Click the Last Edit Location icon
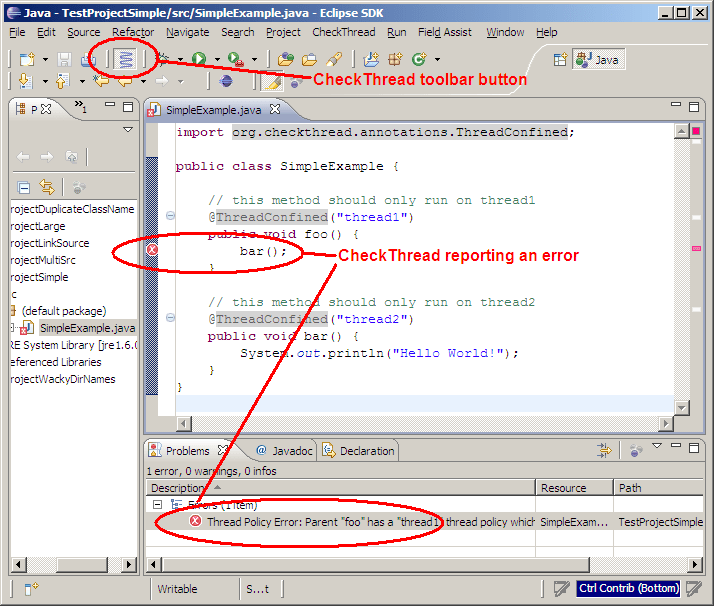This screenshot has height=606, width=714. coord(100,81)
